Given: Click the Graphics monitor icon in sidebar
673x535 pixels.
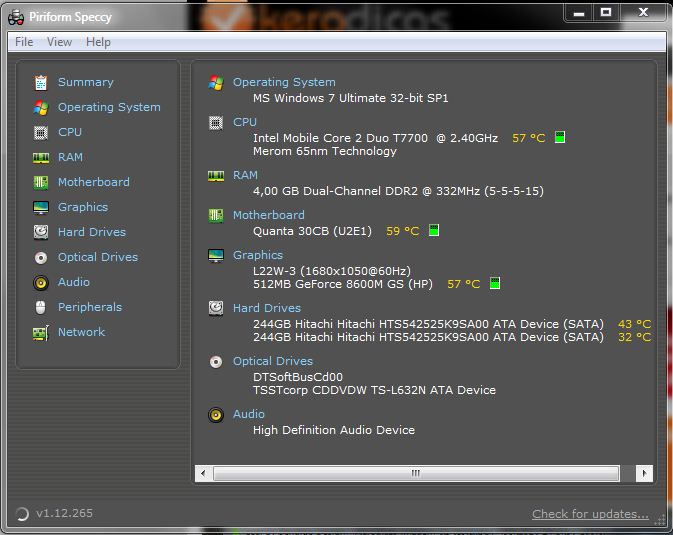Looking at the screenshot, I should click(x=41, y=208).
